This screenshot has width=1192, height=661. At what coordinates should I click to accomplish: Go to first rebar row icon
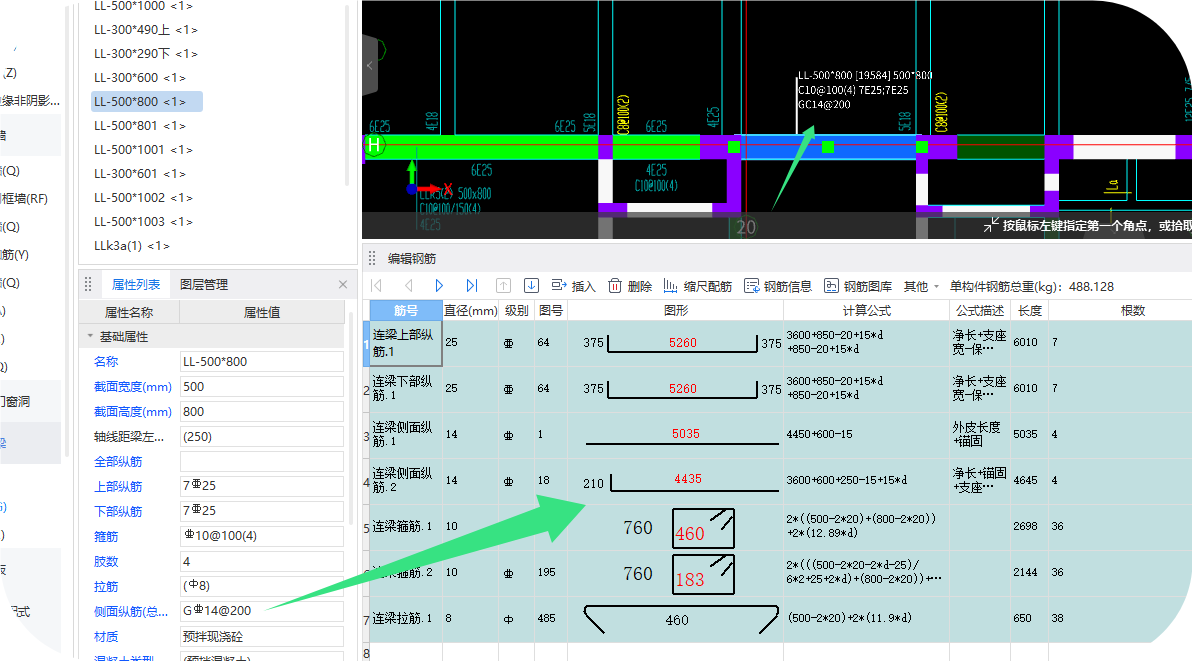[x=376, y=286]
